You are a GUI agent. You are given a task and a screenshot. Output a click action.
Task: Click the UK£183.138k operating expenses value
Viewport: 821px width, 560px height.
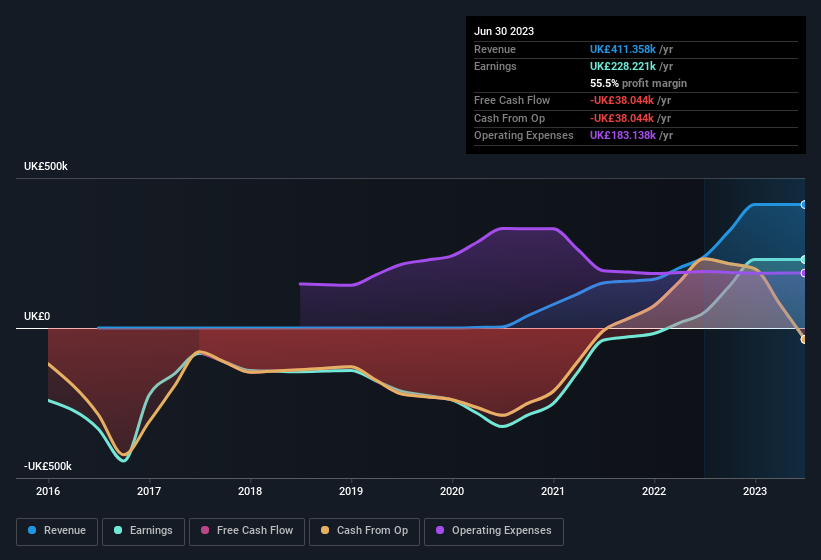[x=623, y=136]
